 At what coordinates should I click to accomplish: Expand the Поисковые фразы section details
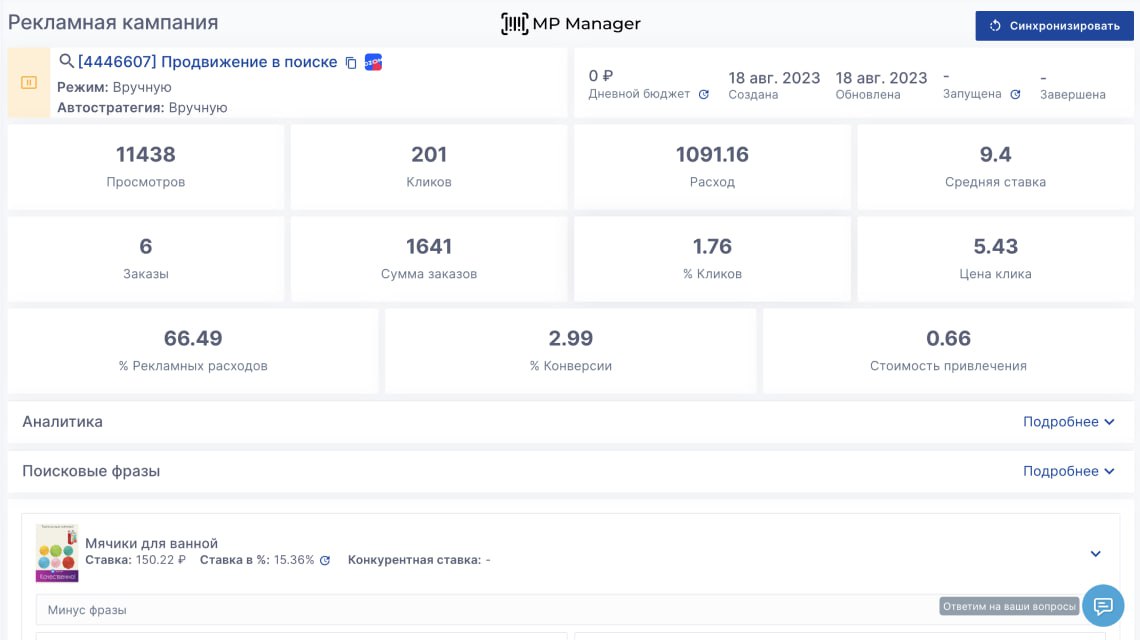click(1068, 471)
